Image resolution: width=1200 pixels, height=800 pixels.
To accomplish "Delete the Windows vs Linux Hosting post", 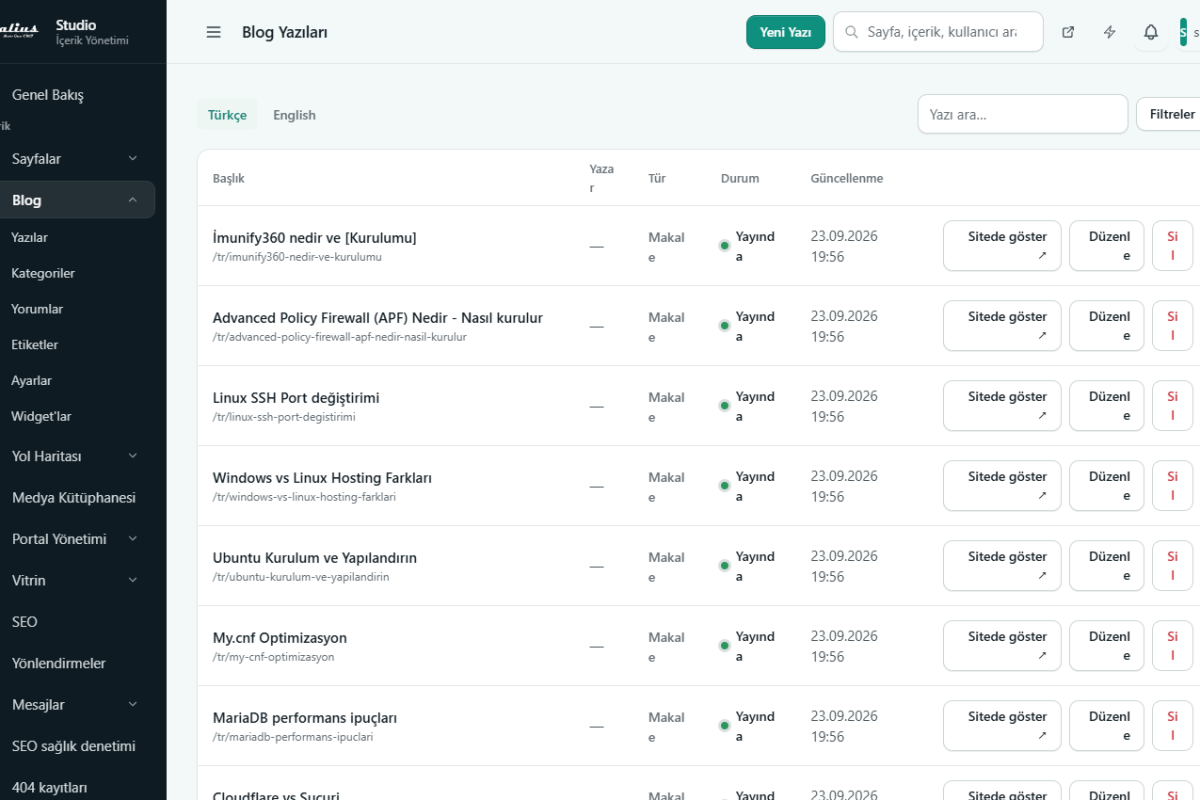I will point(1173,486).
